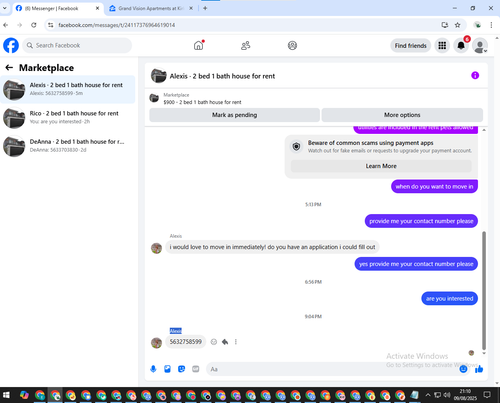Click the back arrow next to Marketplace
The image size is (500, 403).
[9, 68]
